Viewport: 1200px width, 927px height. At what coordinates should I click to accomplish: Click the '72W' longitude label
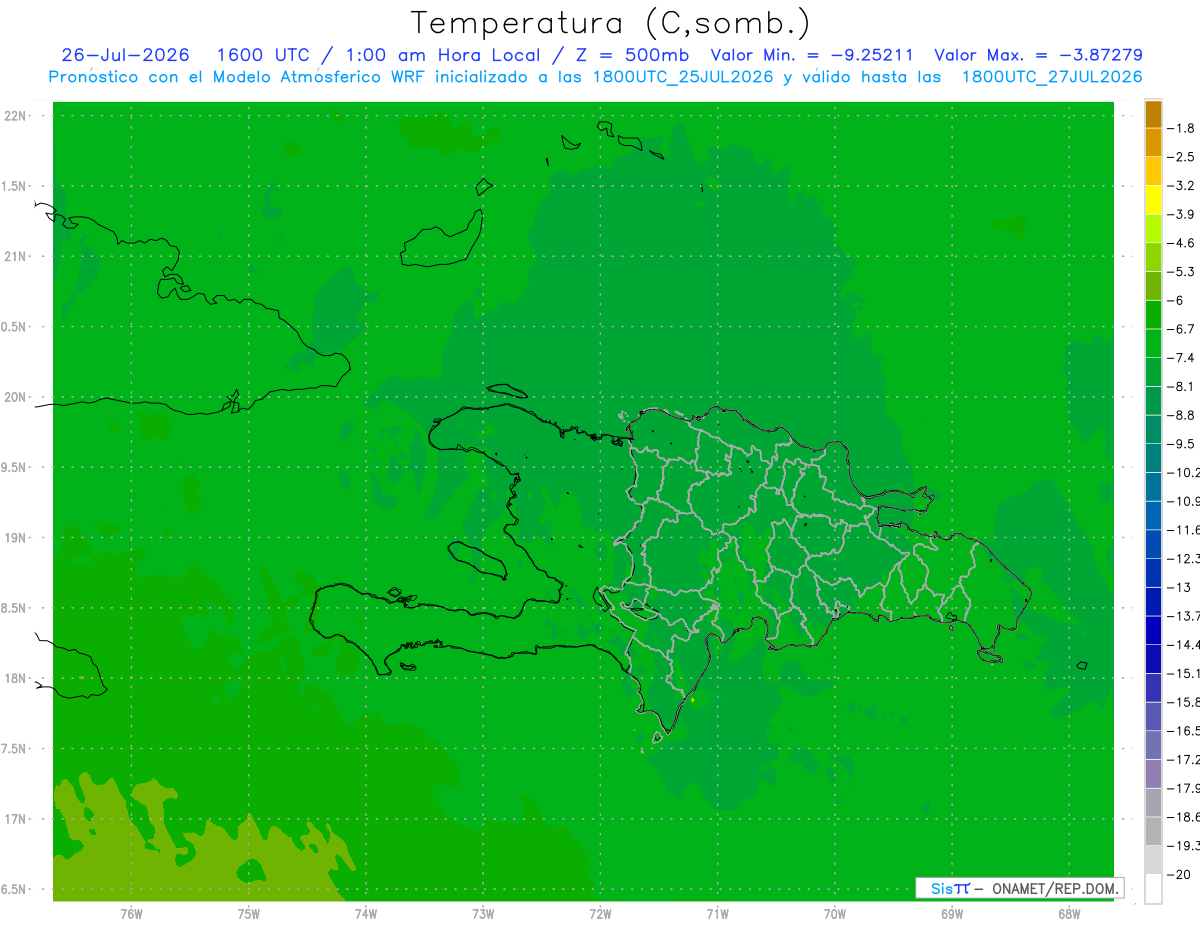tap(600, 913)
